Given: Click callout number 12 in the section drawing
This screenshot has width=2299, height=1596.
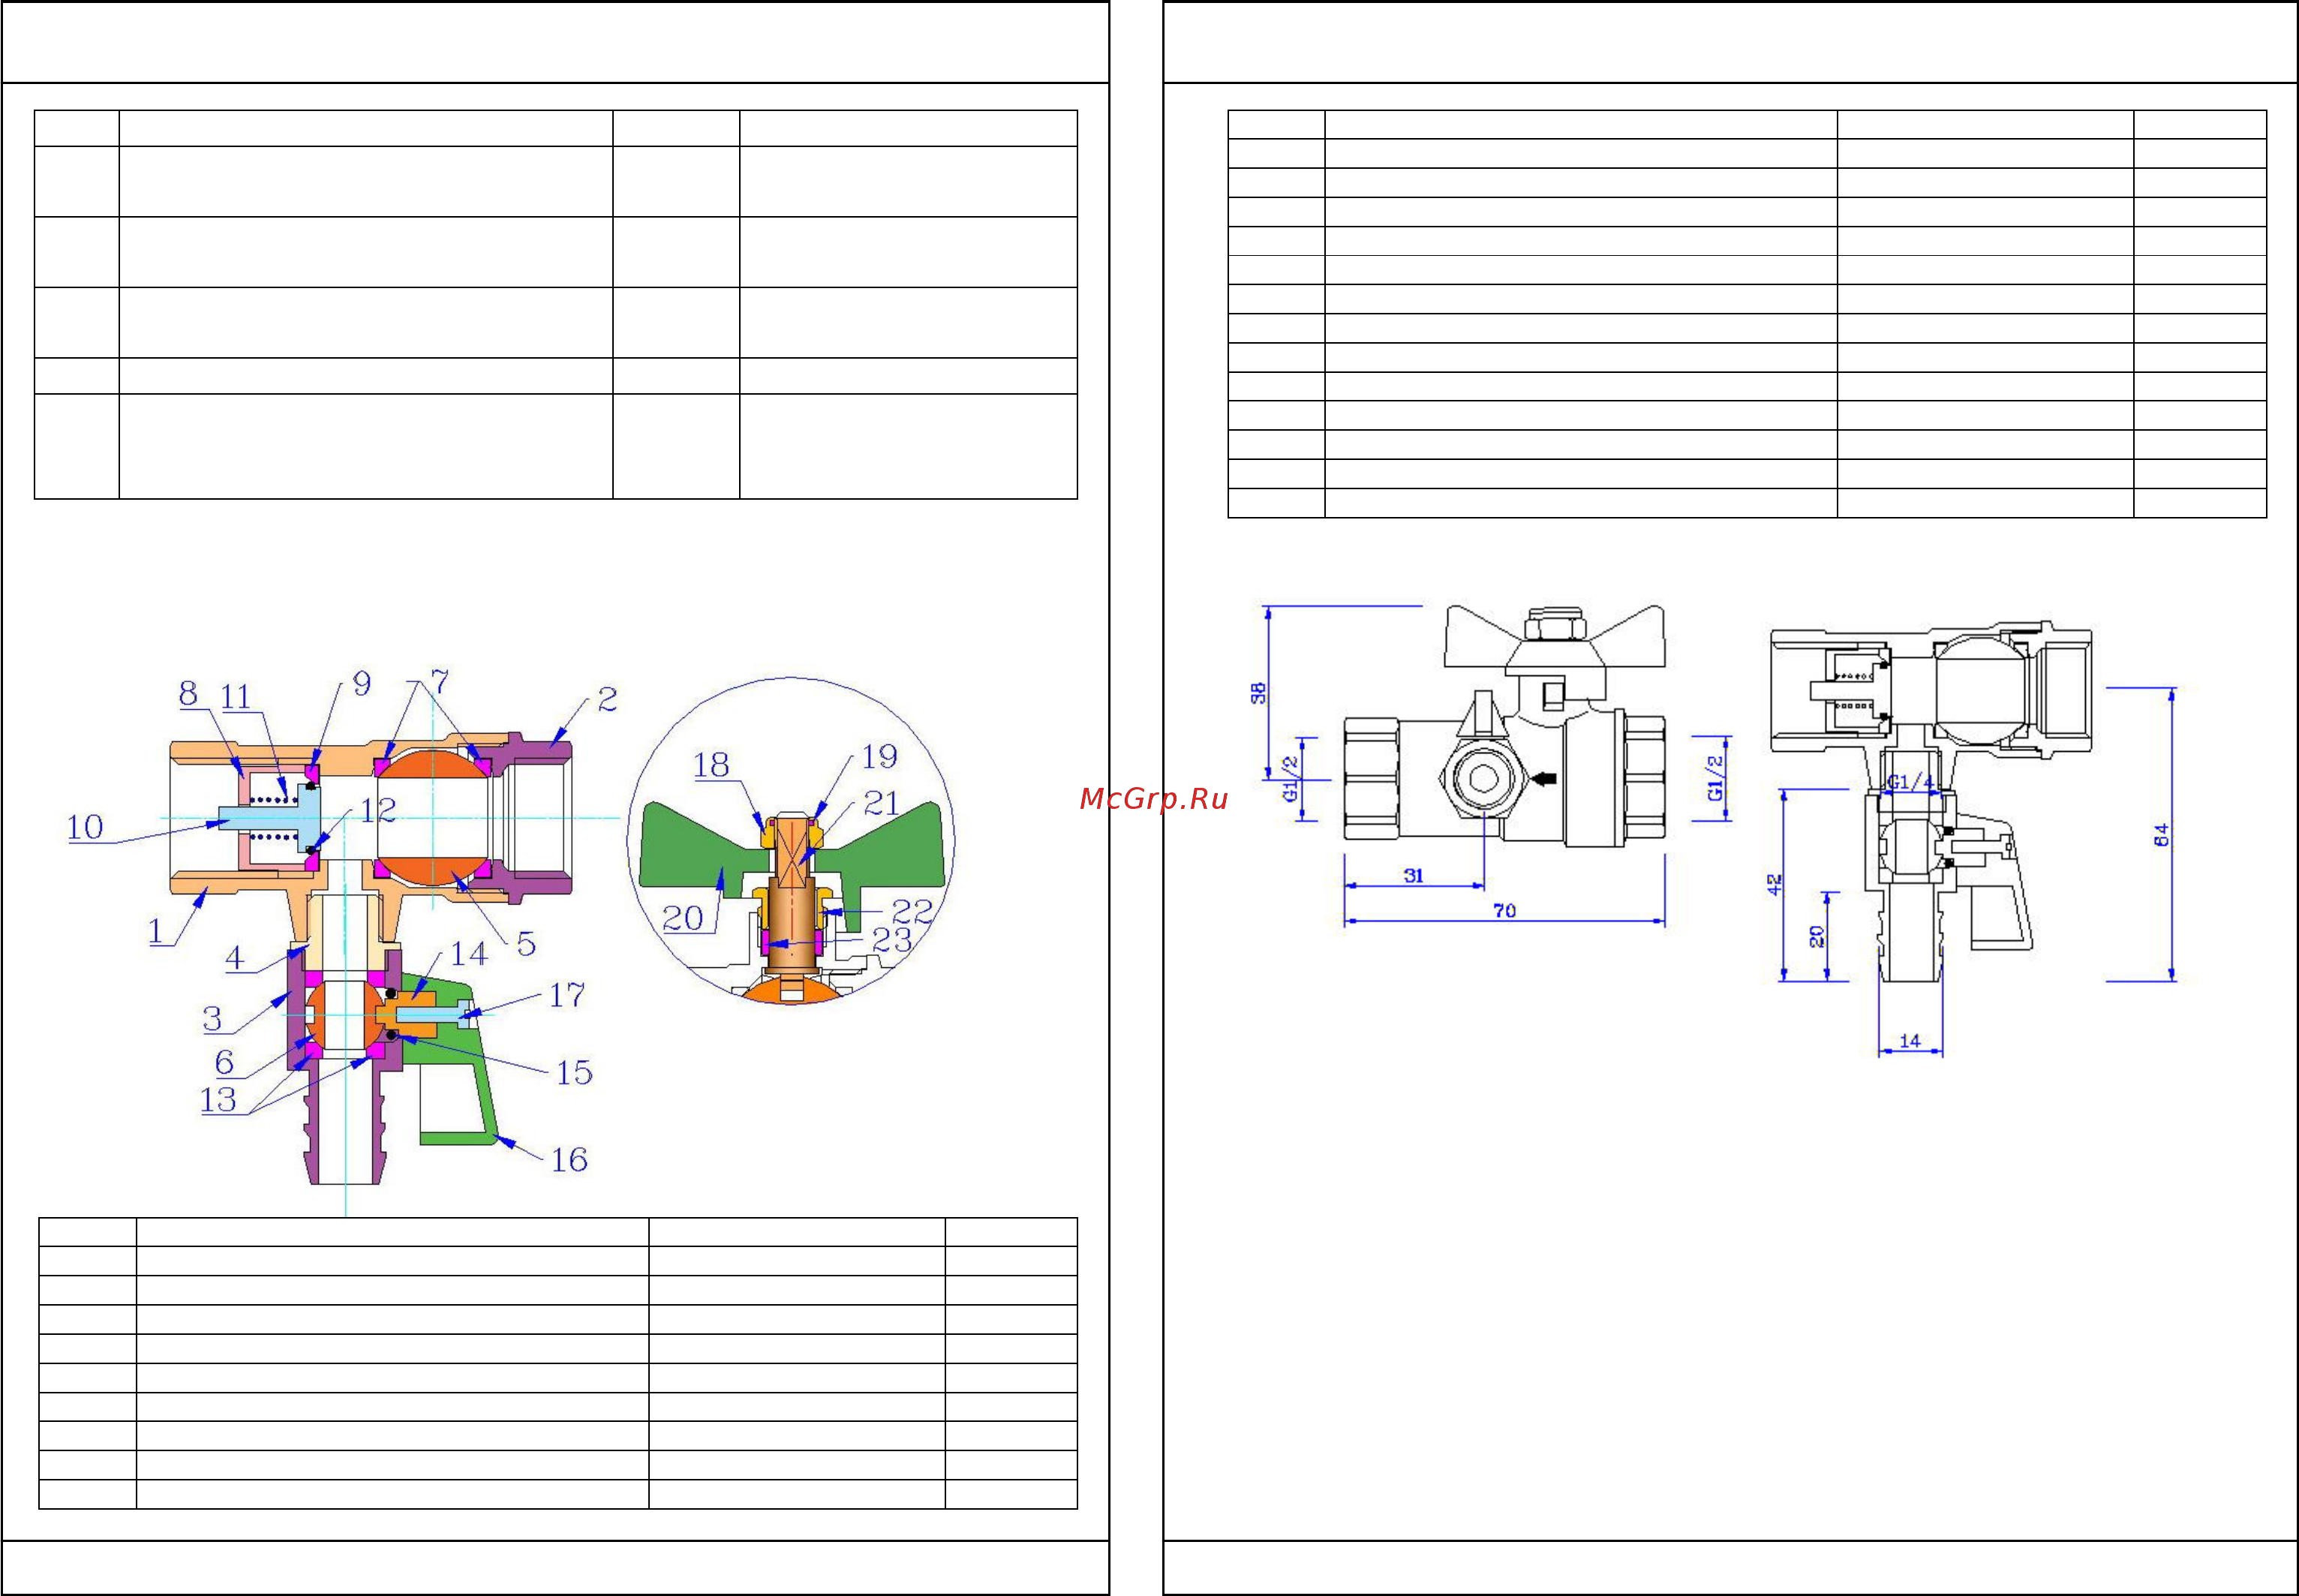Looking at the screenshot, I should [378, 810].
